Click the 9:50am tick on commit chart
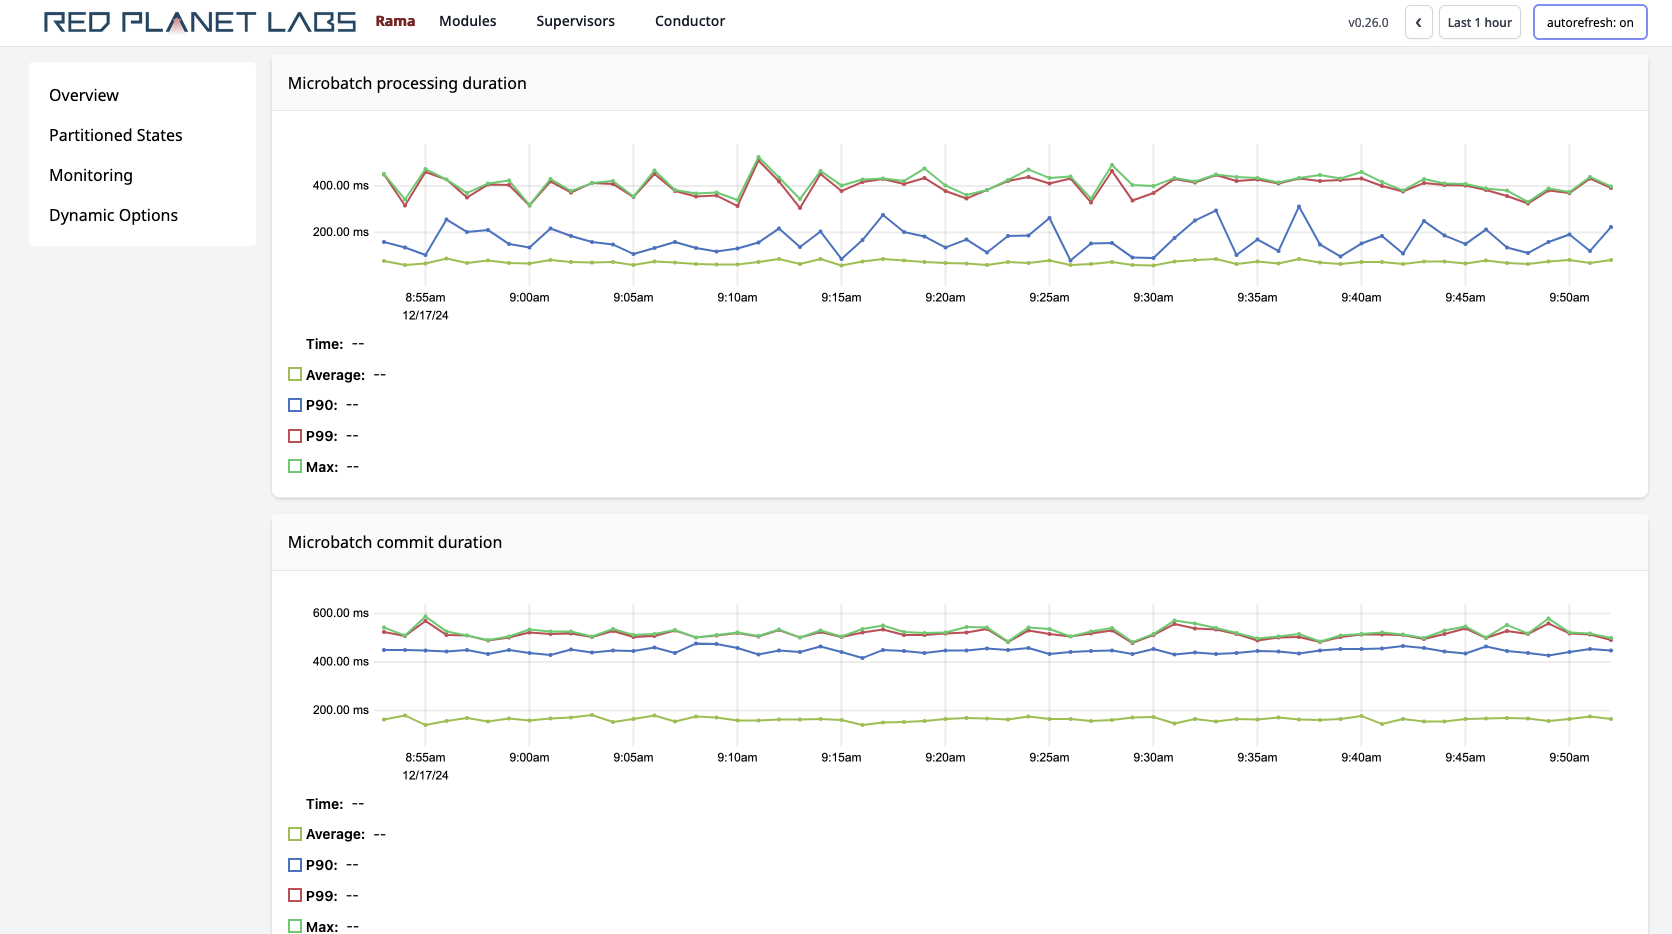 click(1569, 757)
